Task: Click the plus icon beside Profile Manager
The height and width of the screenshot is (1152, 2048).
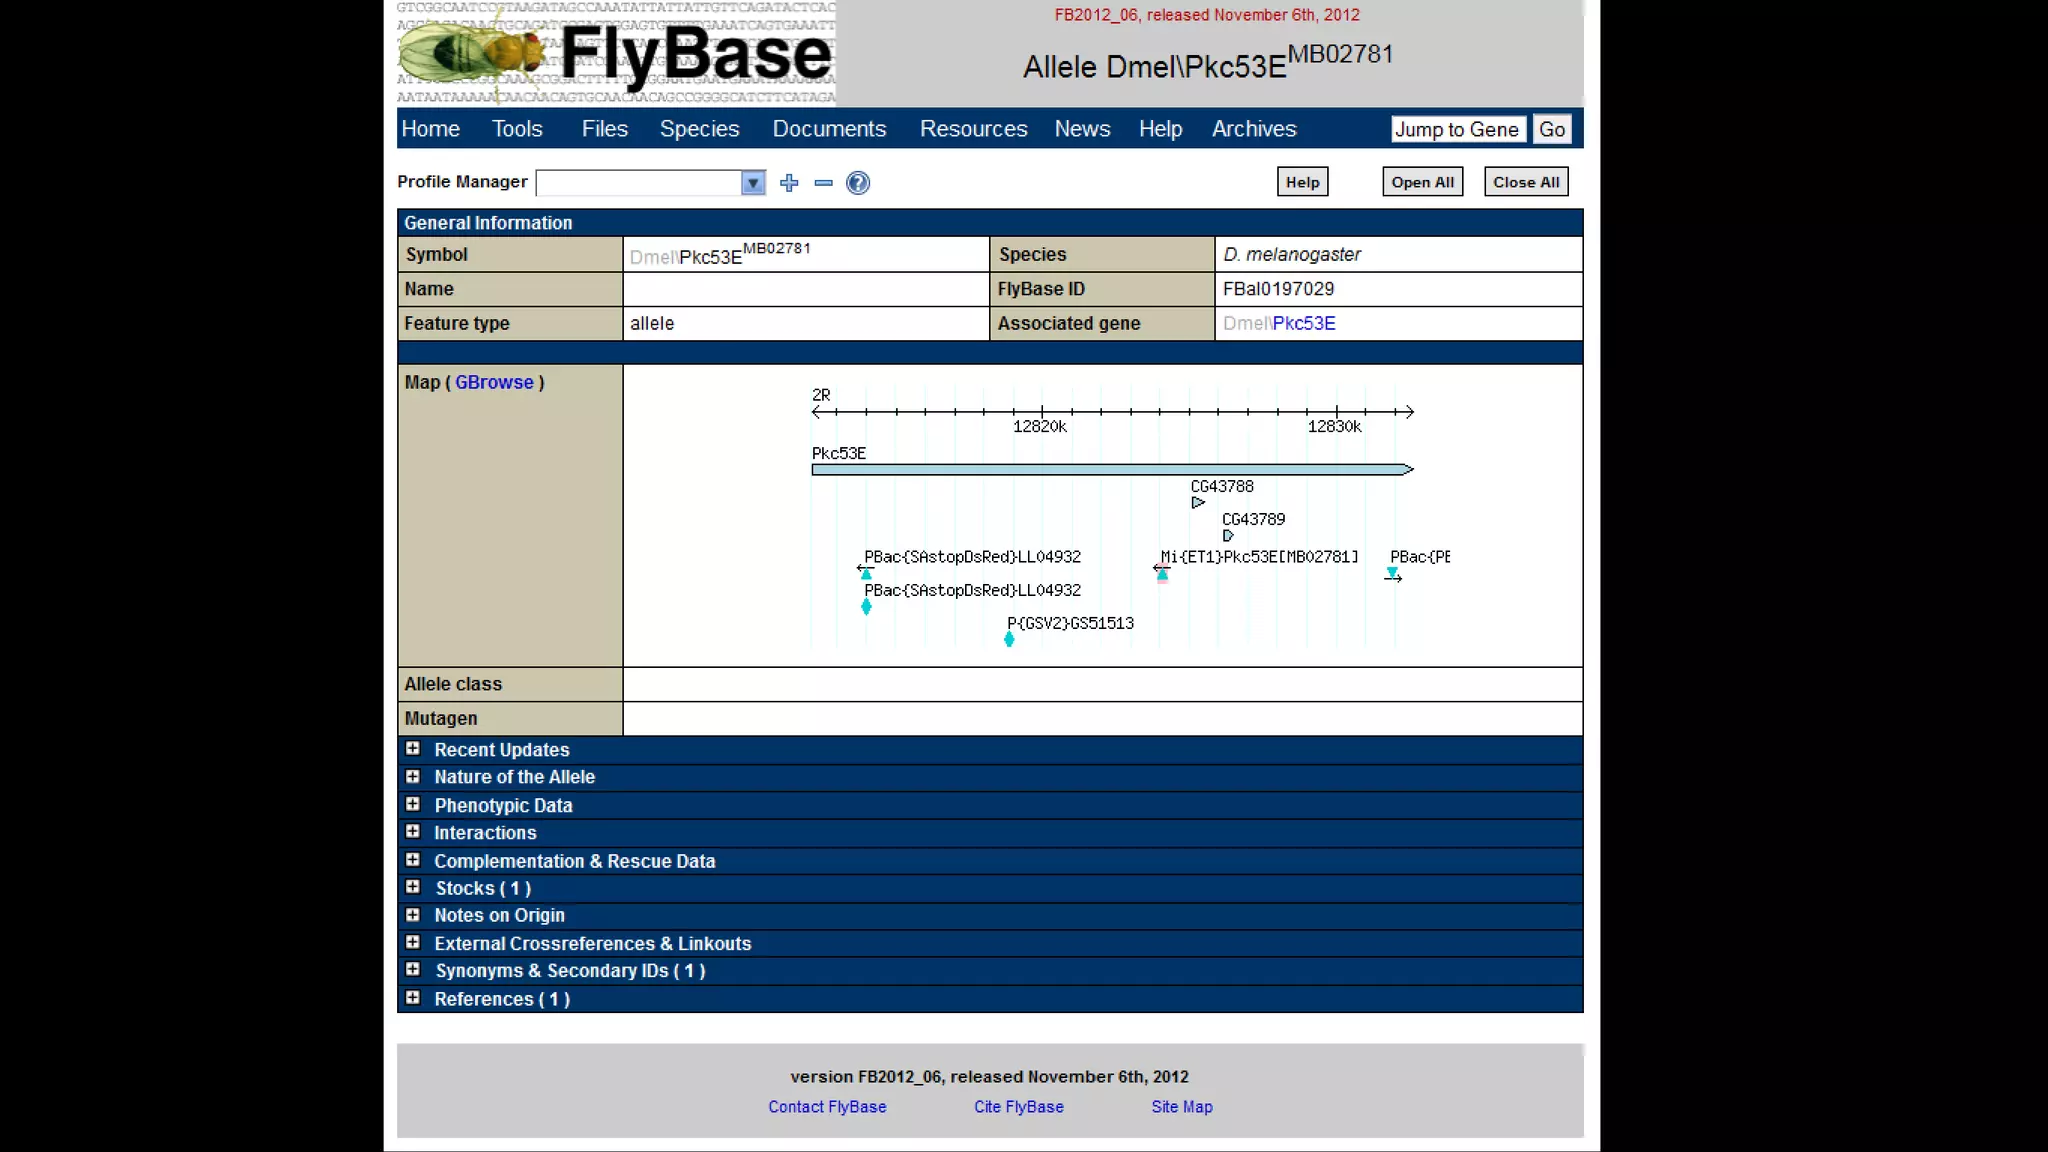Action: point(789,183)
